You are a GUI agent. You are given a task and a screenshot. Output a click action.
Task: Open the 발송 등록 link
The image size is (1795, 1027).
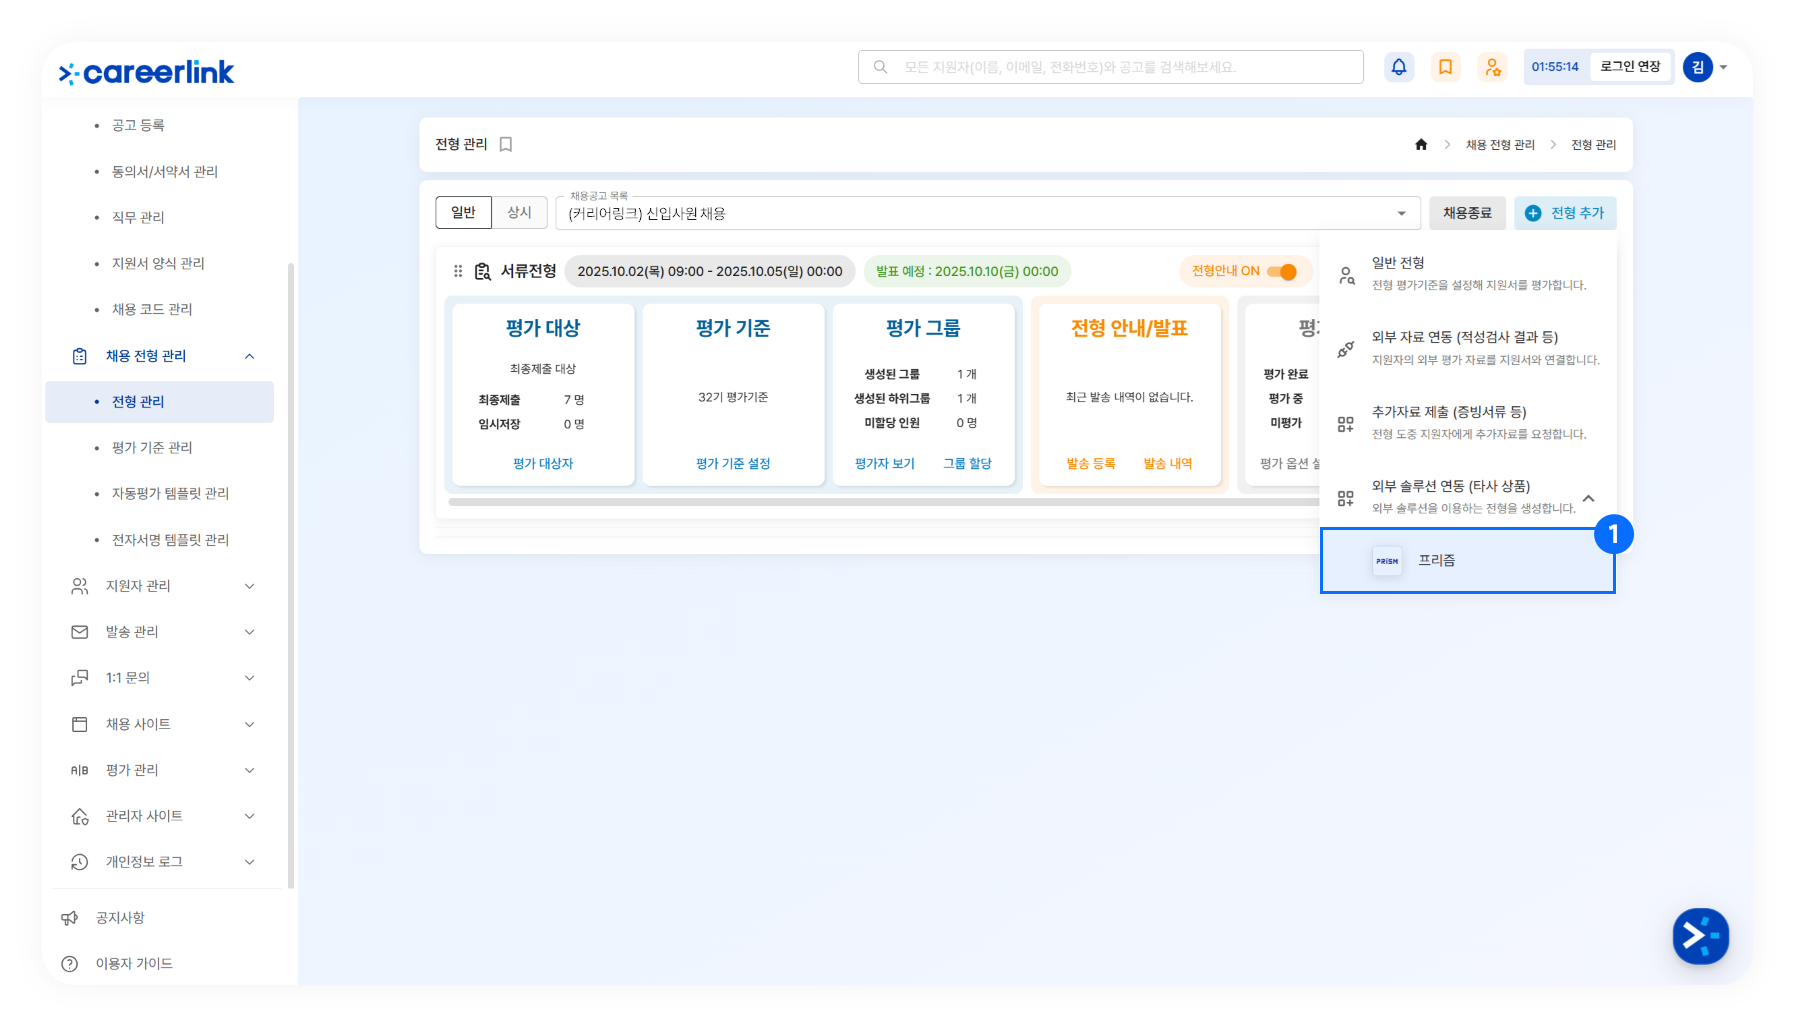tap(1091, 464)
